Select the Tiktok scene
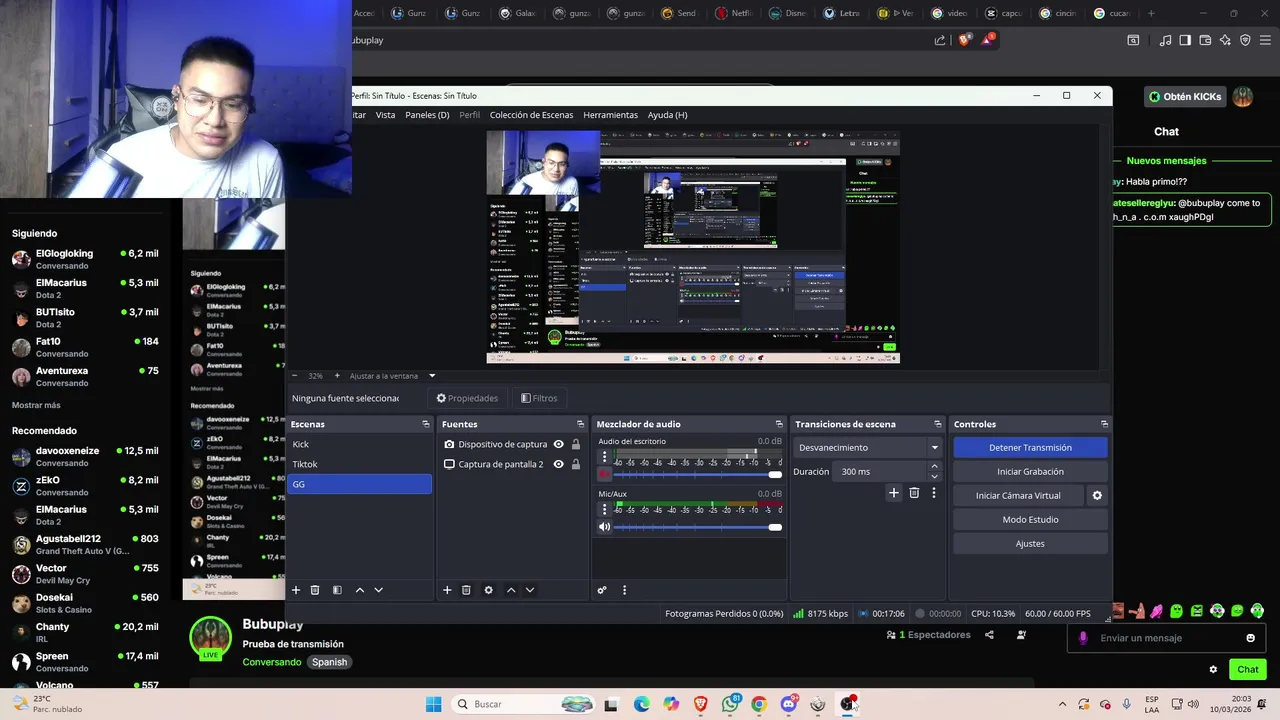The height and width of the screenshot is (720, 1280). (x=360, y=464)
